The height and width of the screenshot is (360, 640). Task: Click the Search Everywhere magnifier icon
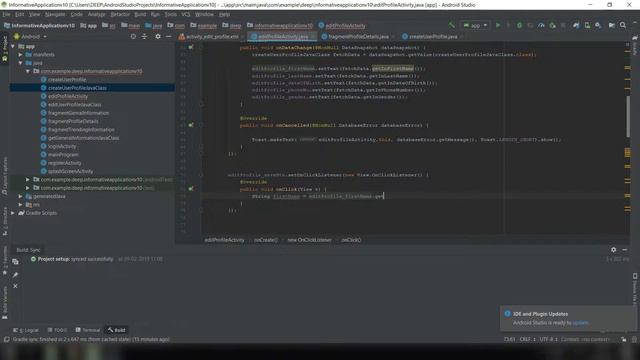point(623,25)
